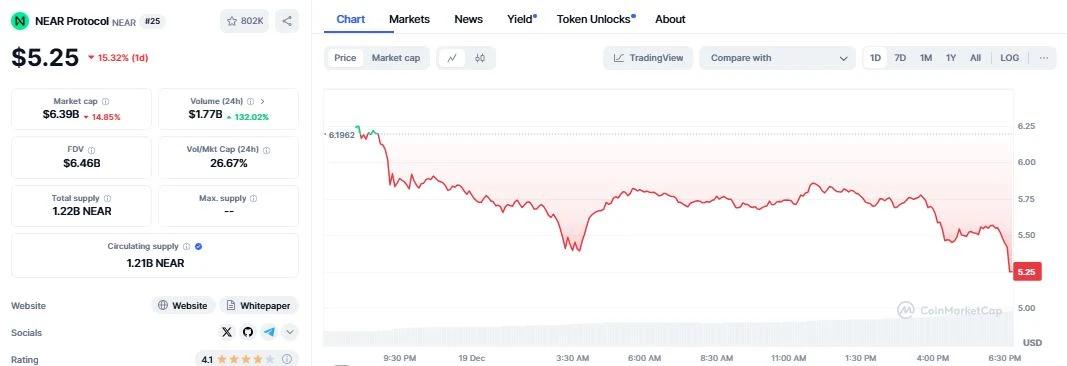This screenshot has height=366, width=1067.
Task: Click the share icon next to watchlist
Action: pos(286,21)
